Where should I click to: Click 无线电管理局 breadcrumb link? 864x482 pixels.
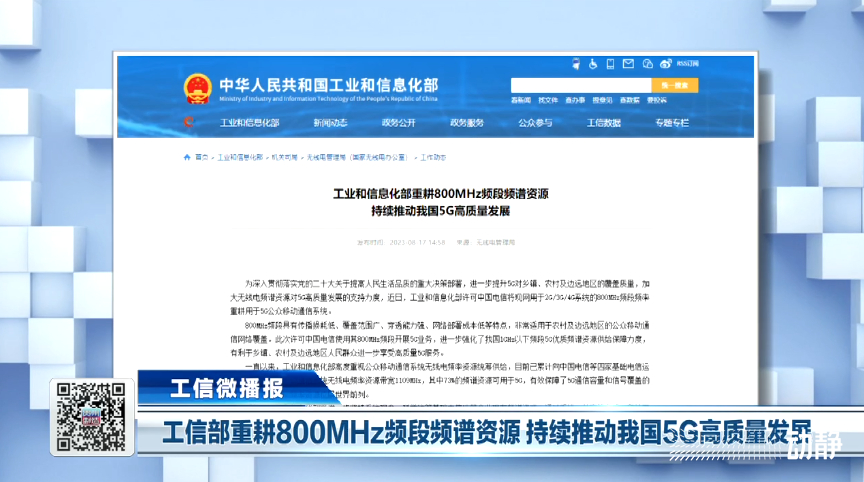click(x=357, y=158)
